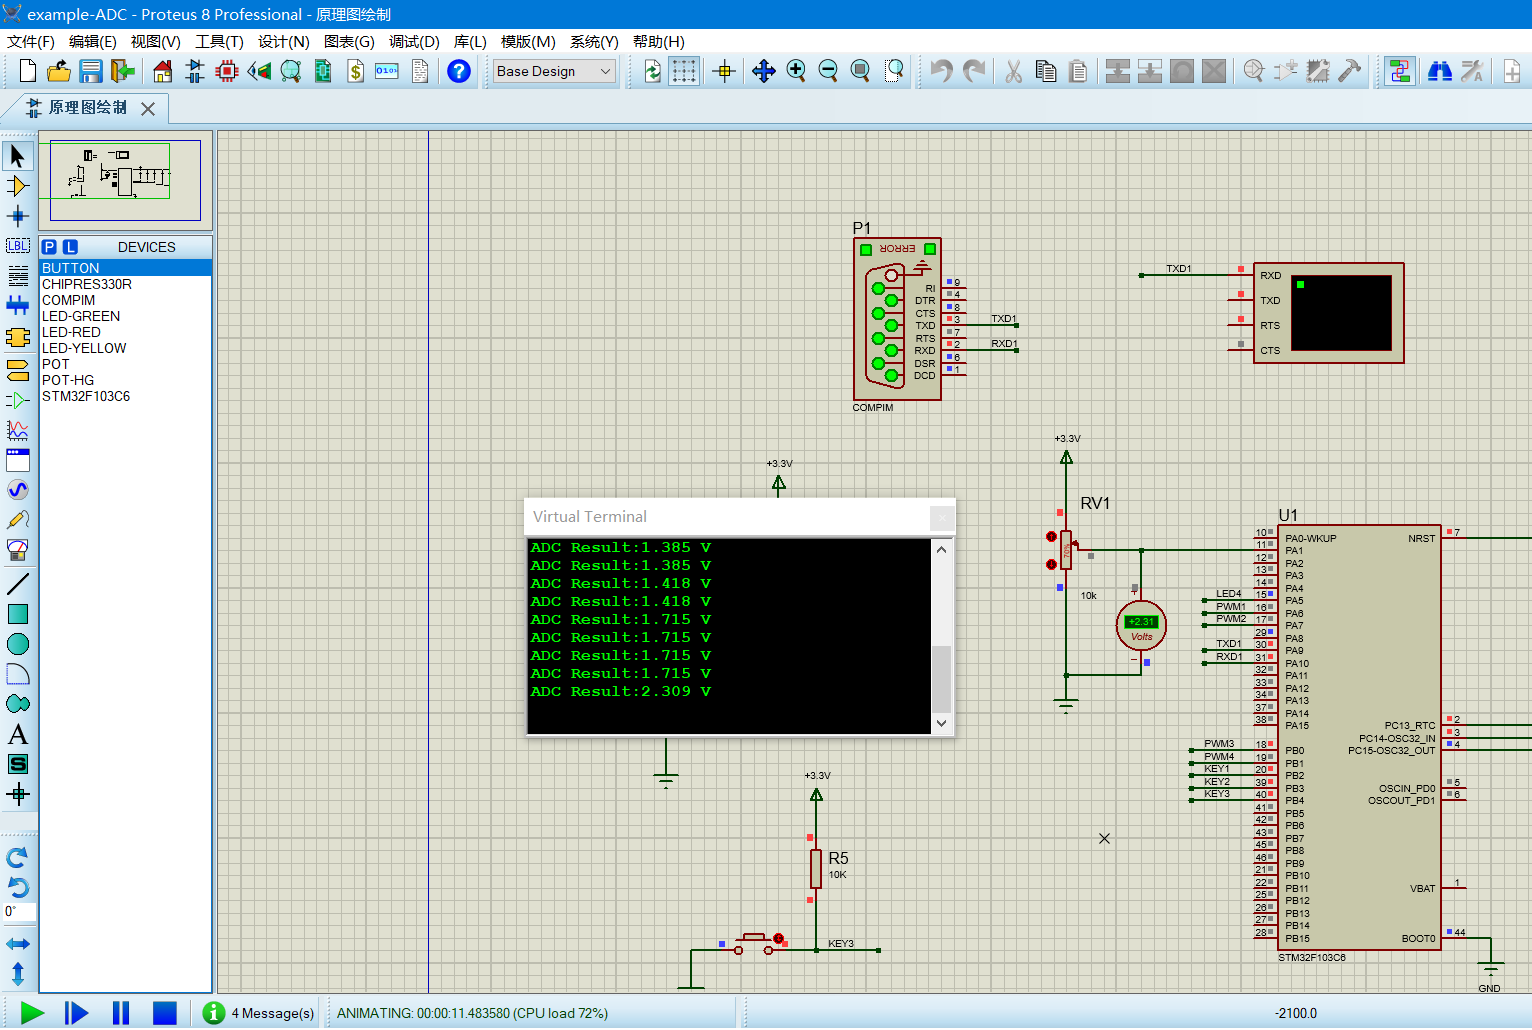Image resolution: width=1532 pixels, height=1030 pixels.
Task: Redraw the display with refresh icon
Action: coord(652,71)
